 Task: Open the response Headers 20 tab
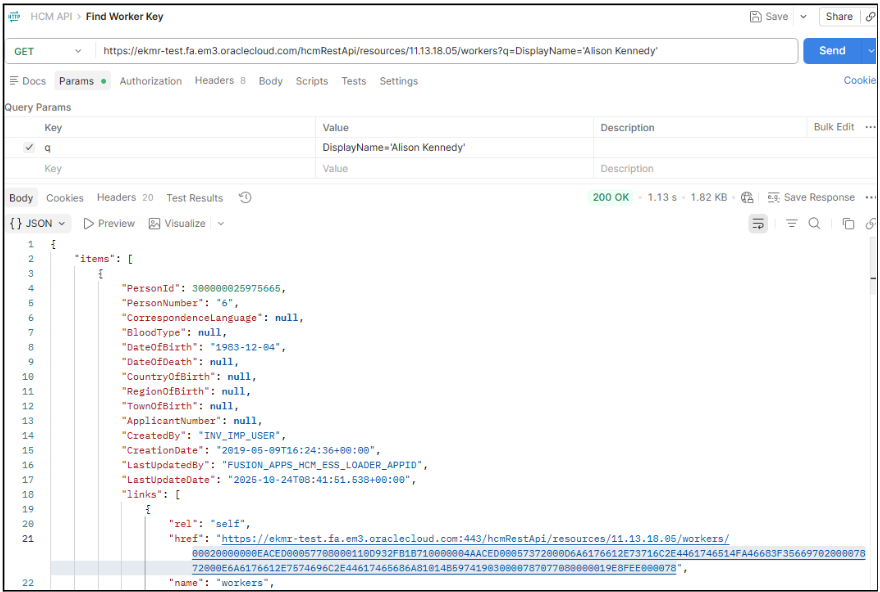(125, 197)
